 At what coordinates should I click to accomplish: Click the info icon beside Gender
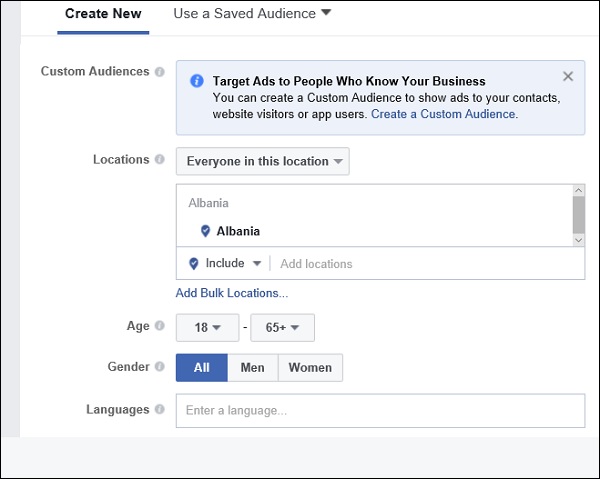[x=160, y=367]
